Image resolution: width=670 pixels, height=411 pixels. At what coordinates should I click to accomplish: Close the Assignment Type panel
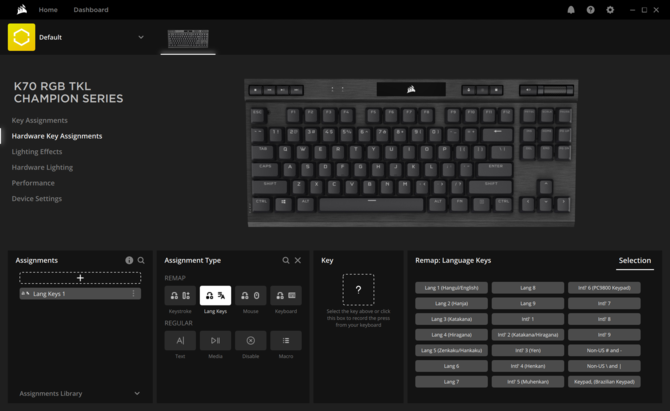(x=298, y=260)
